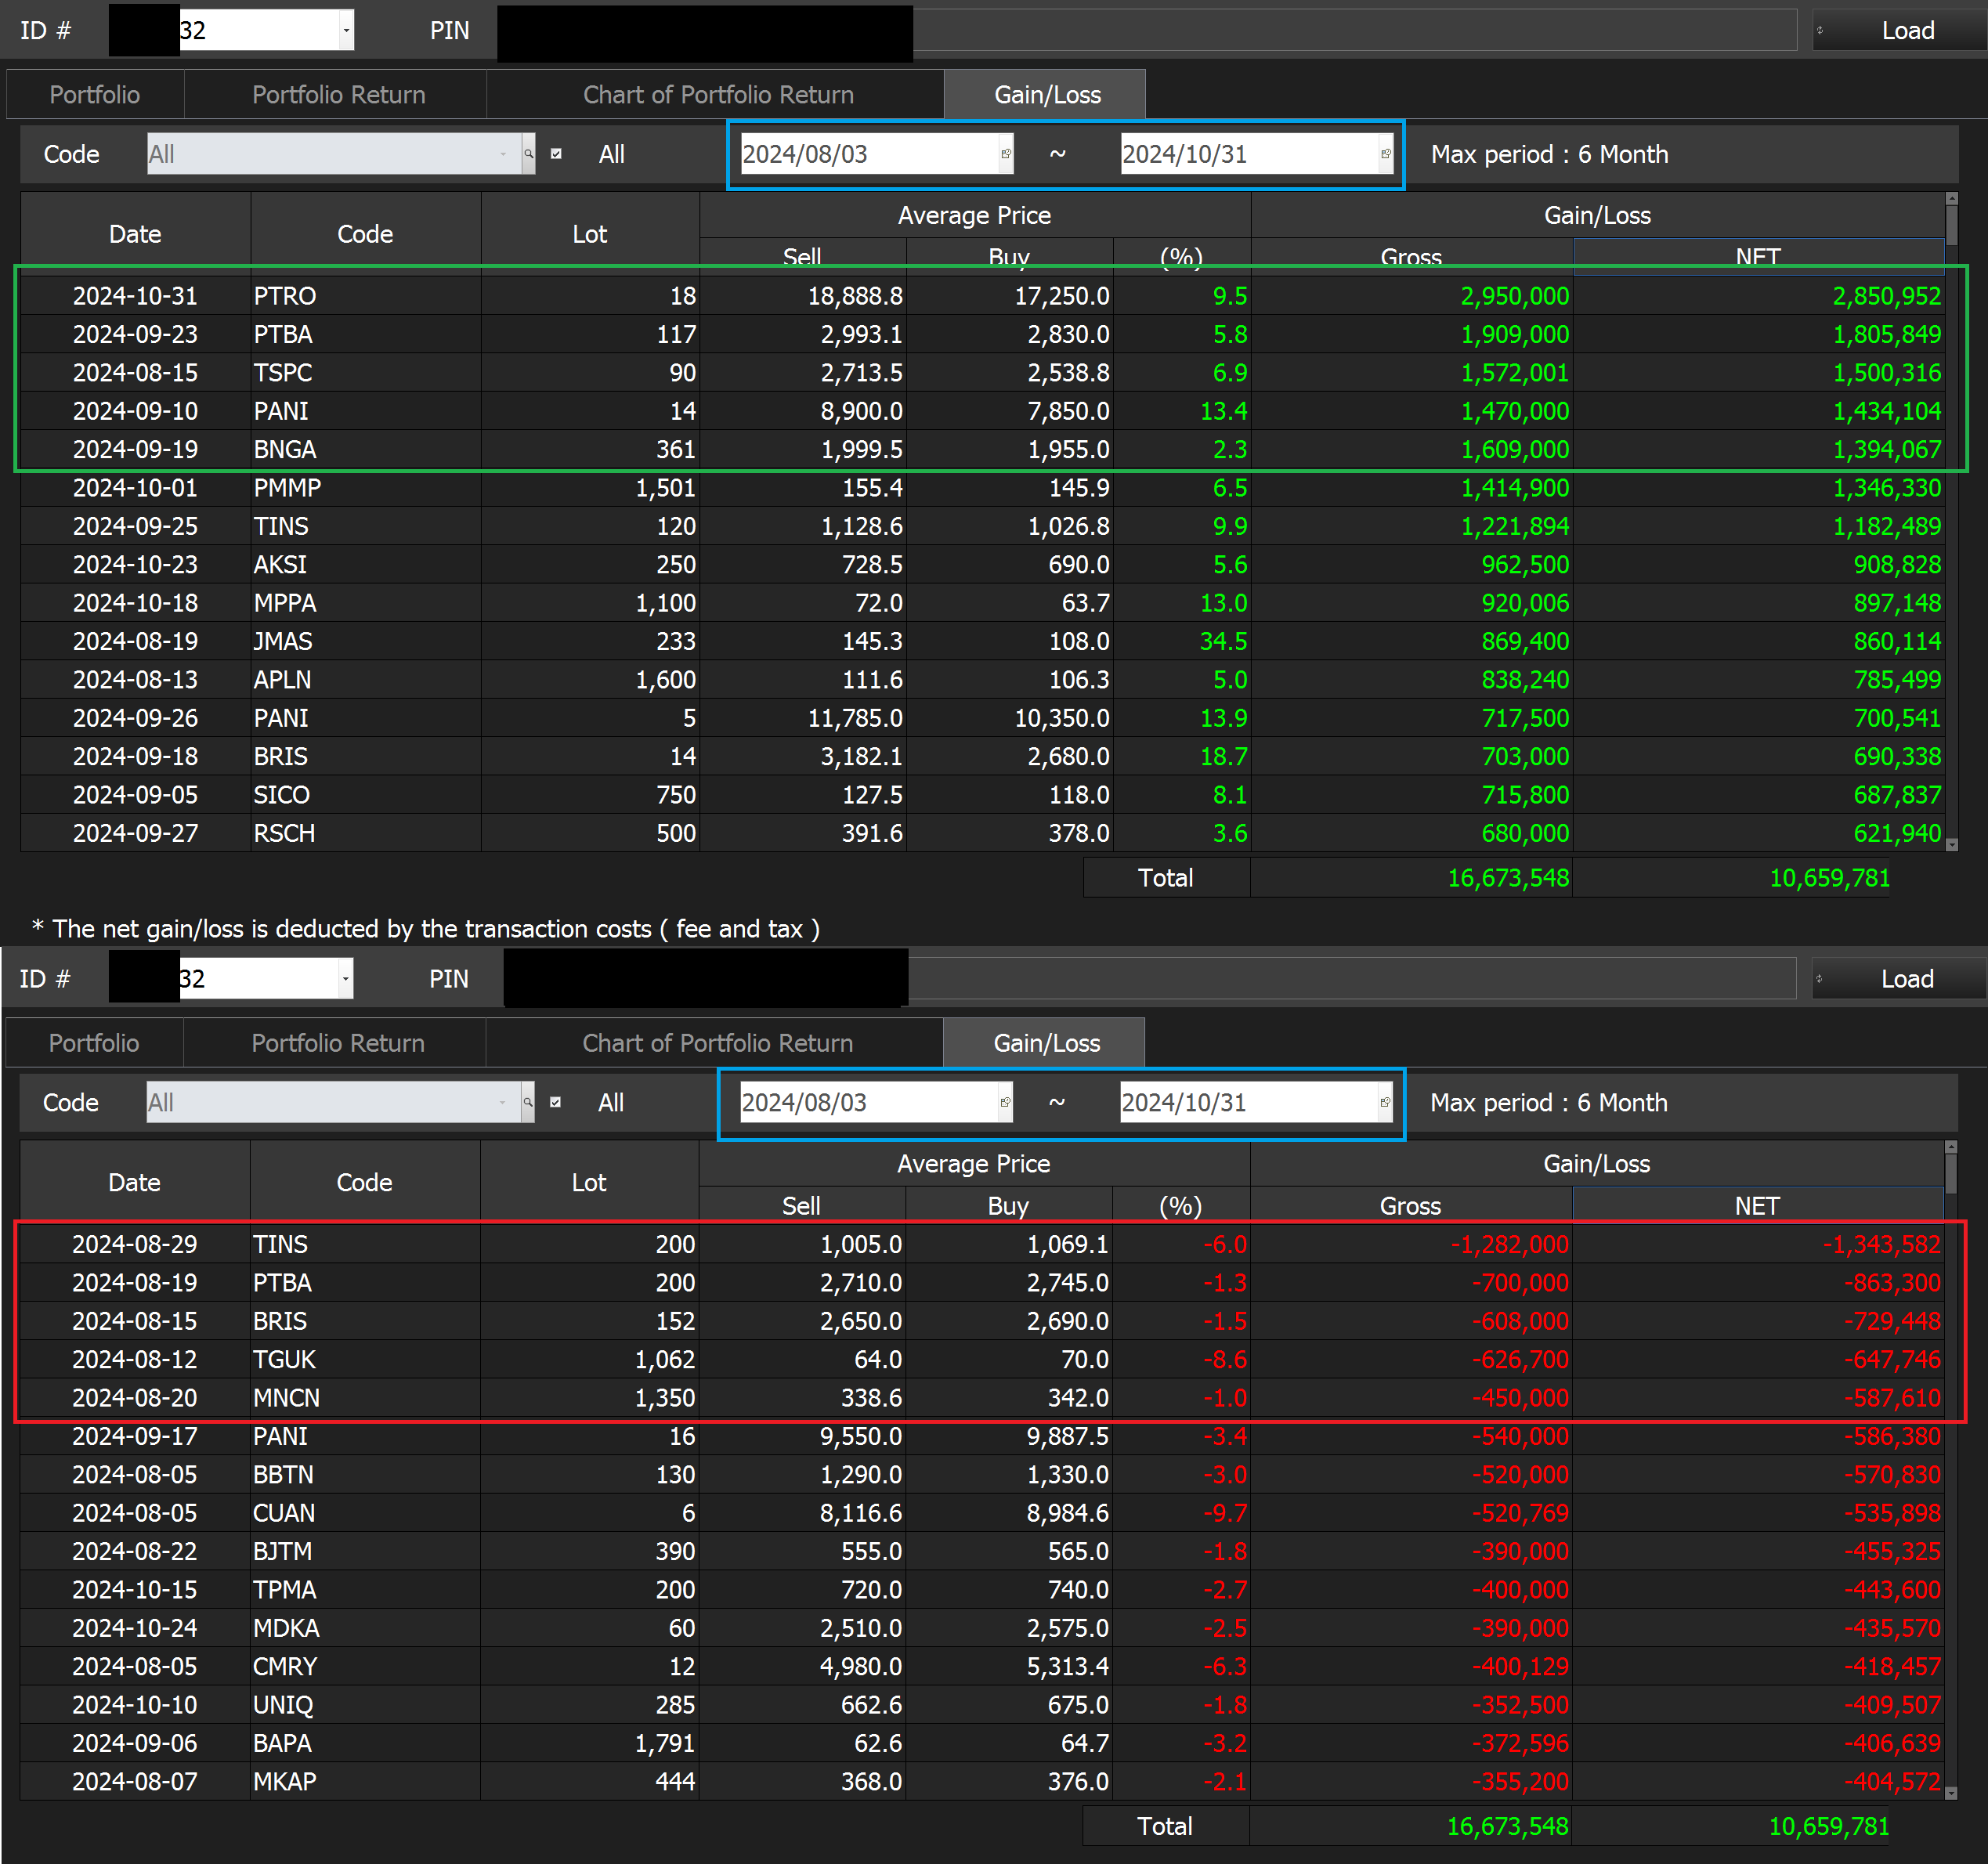
Task: Click the top gain/loss table vertical scrollbar
Action: pyautogui.click(x=1951, y=521)
